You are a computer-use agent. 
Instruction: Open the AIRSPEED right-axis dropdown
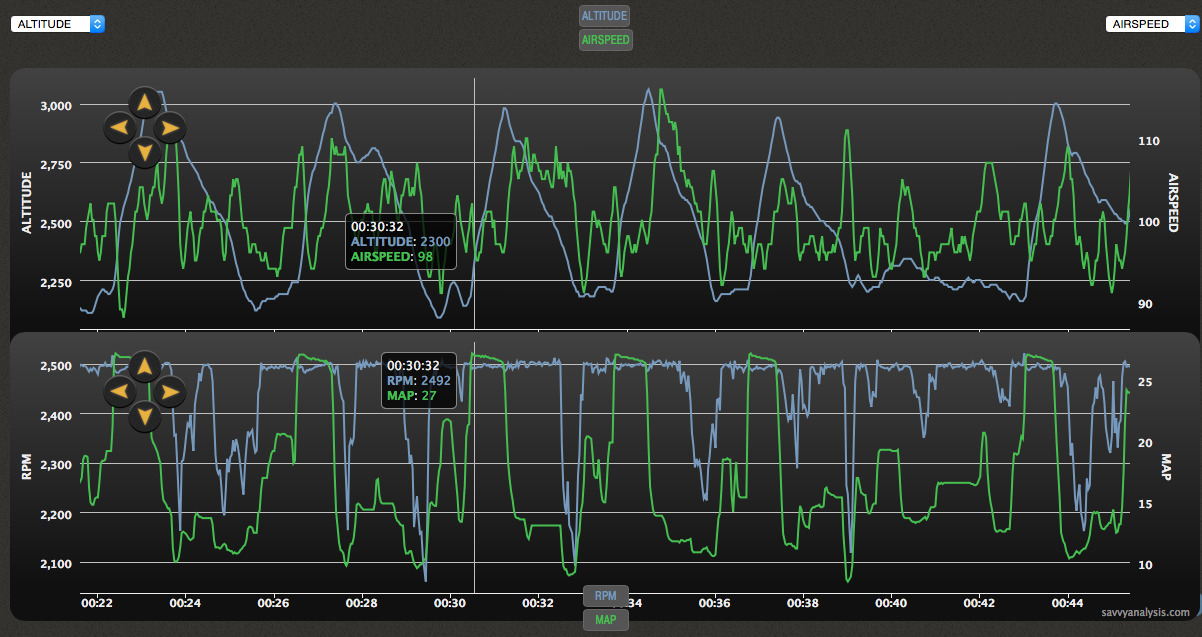[x=1151, y=24]
